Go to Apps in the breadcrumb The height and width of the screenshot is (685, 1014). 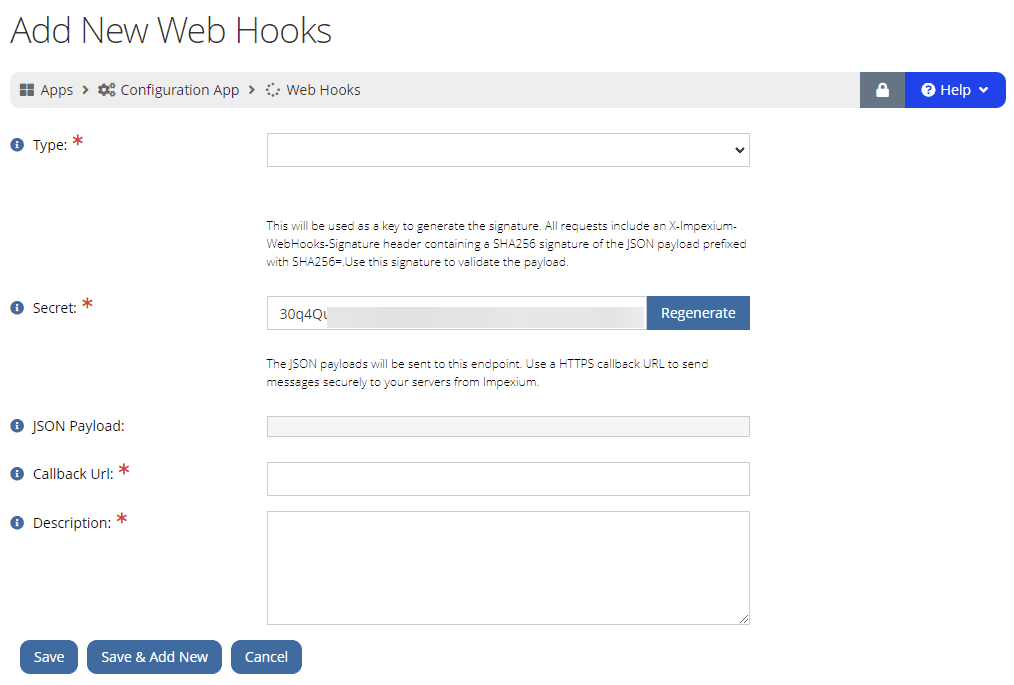point(57,90)
